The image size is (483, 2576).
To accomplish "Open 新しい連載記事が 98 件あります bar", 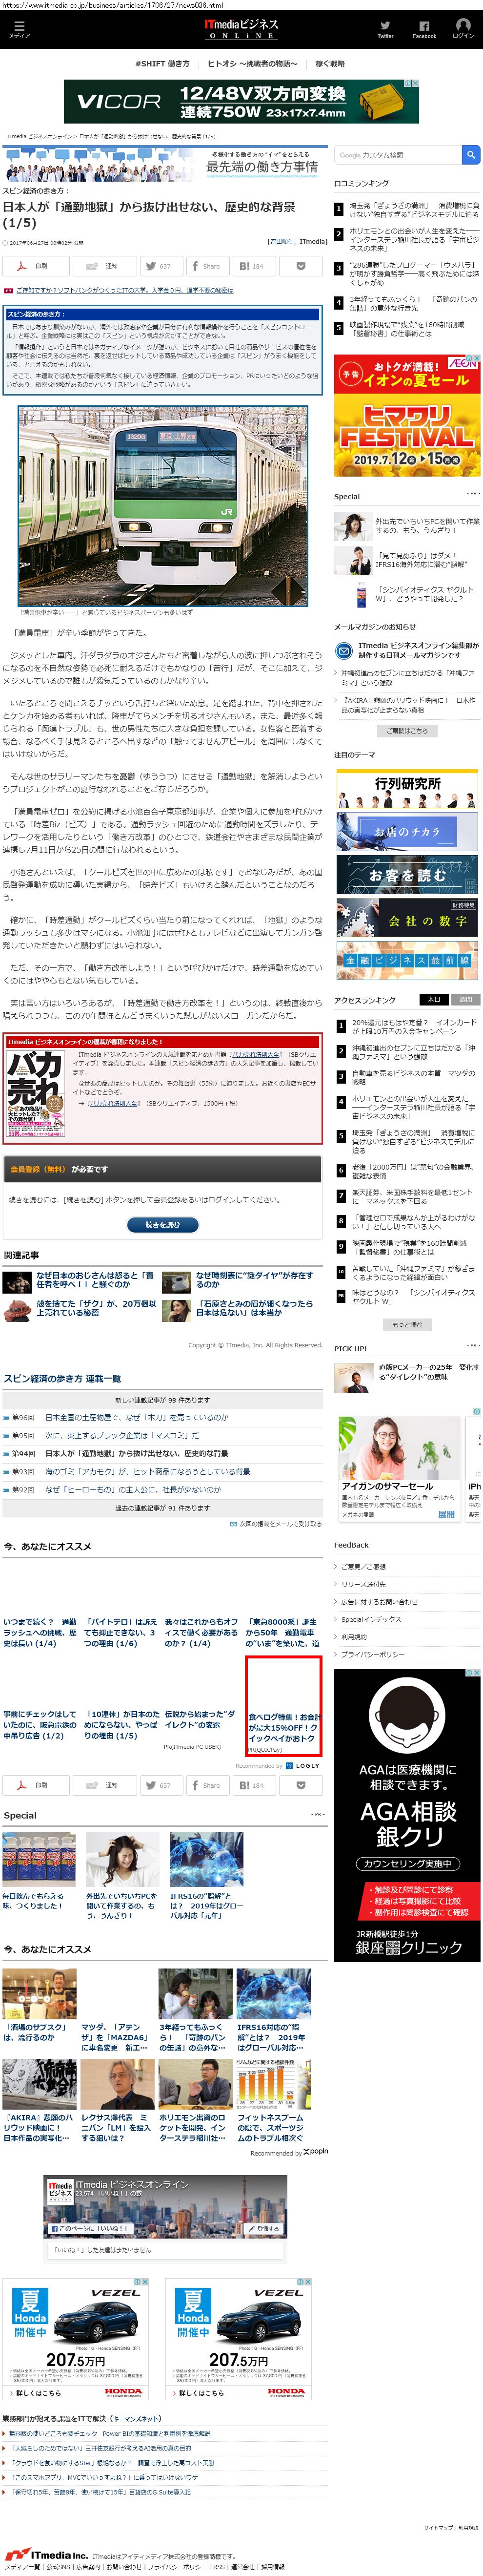I will 162,1400.
